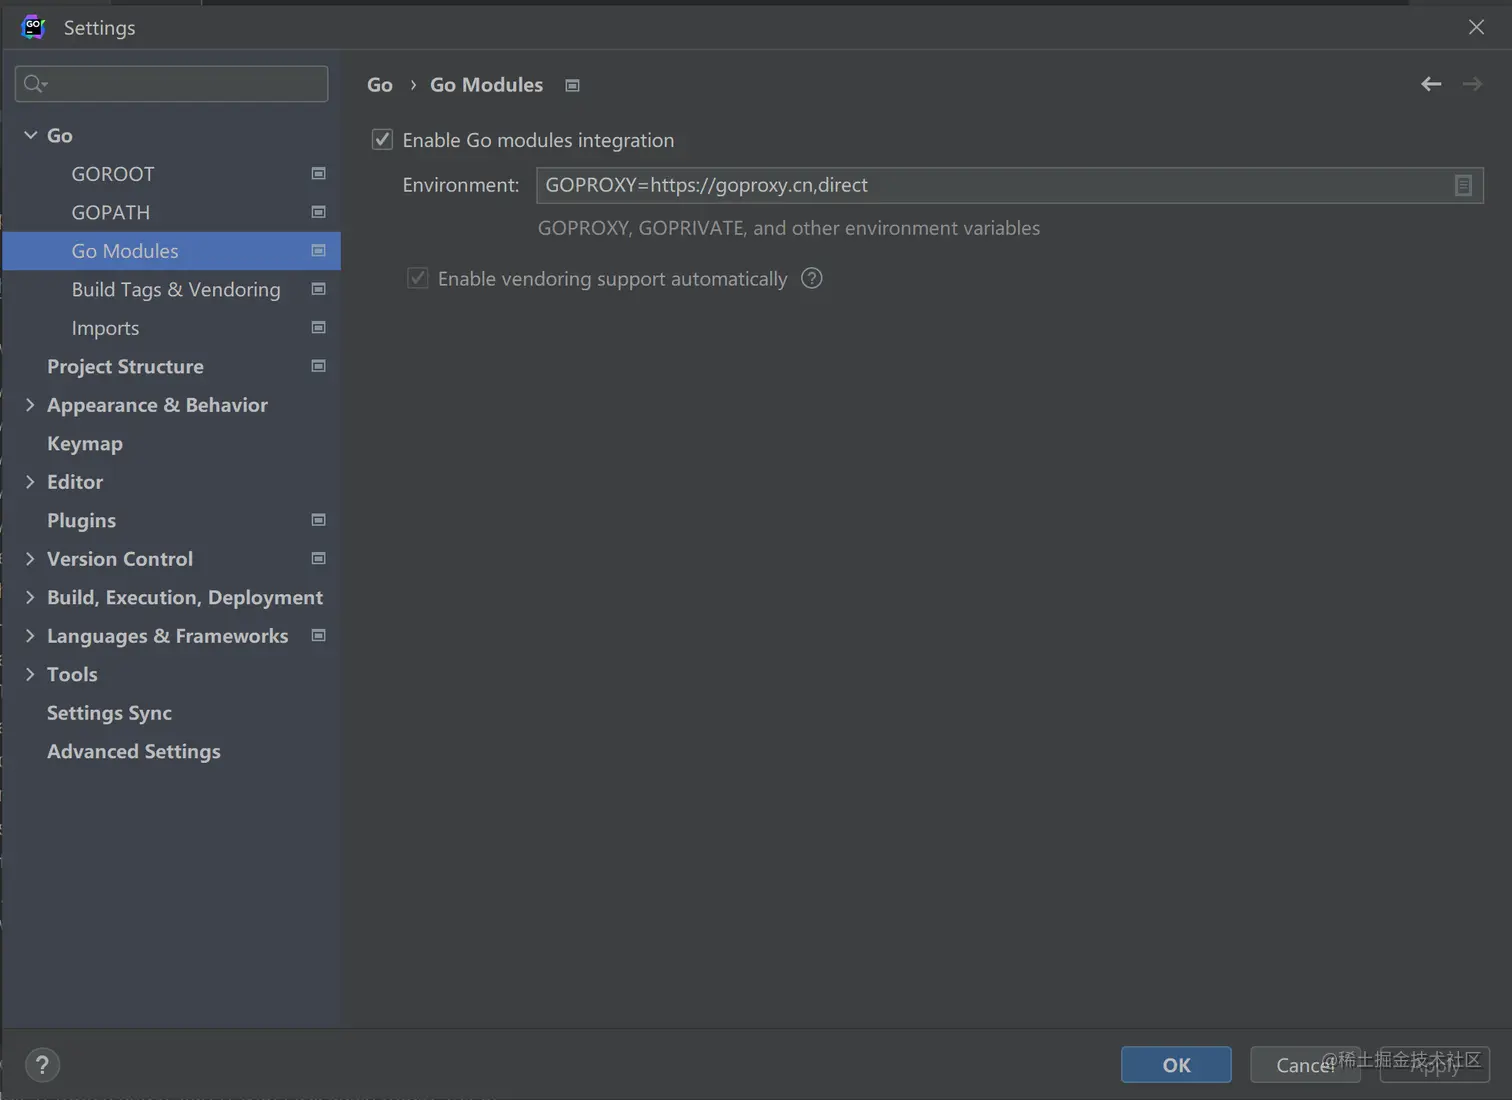1512x1100 pixels.
Task: Click the Languages & Frameworks label
Action: point(168,636)
